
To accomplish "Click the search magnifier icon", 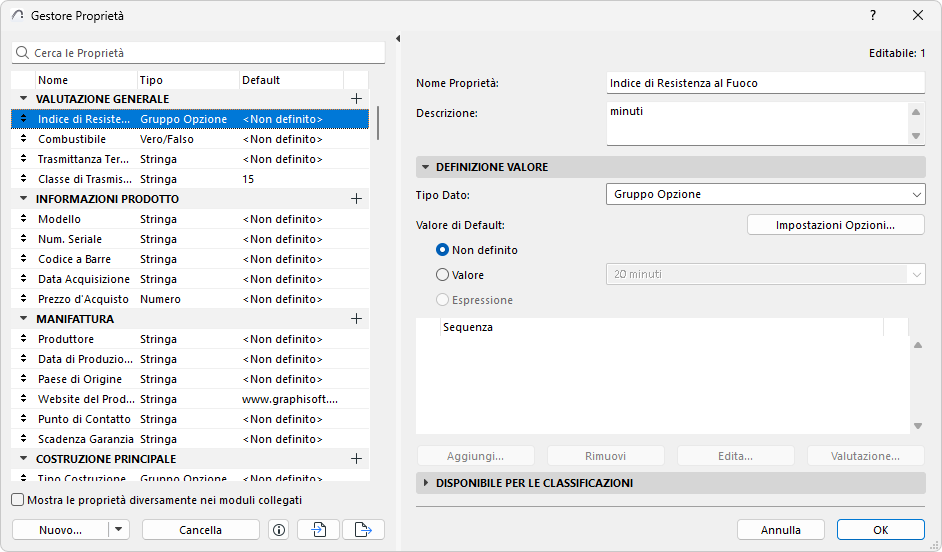I will pyautogui.click(x=22, y=53).
